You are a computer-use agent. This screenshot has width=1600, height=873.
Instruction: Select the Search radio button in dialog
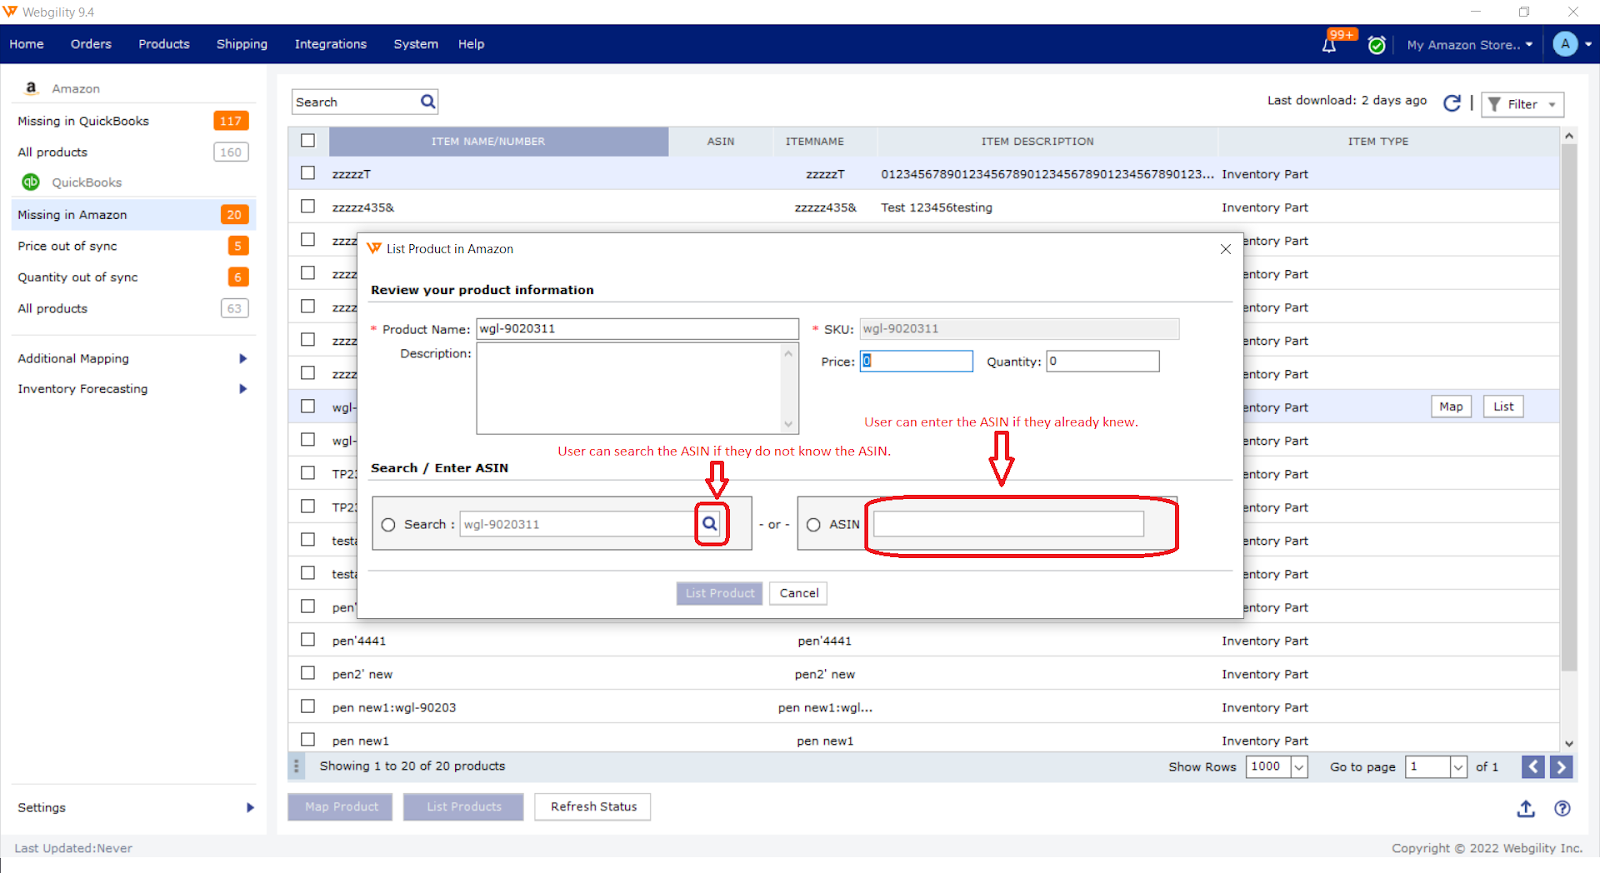[x=388, y=525]
